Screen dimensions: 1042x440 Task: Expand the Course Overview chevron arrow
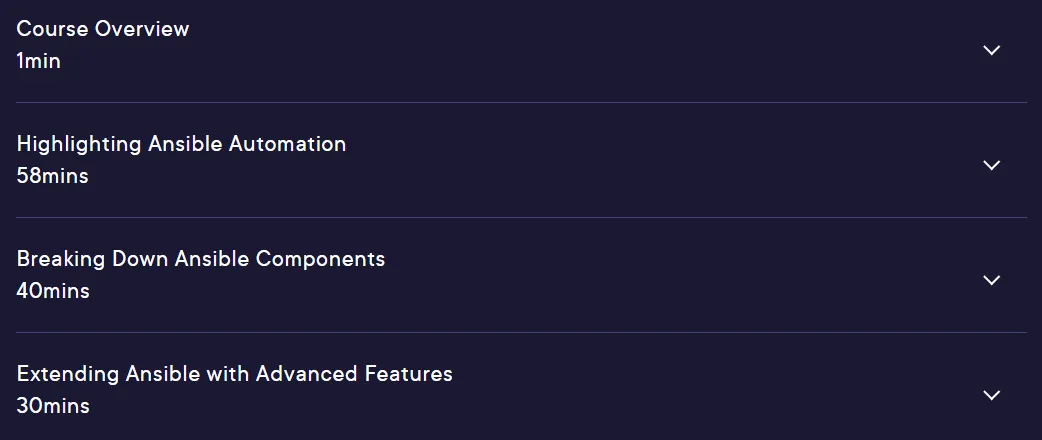(x=991, y=50)
